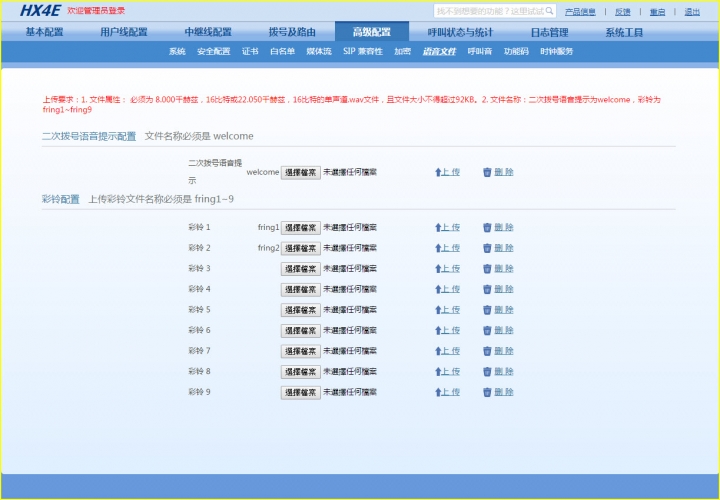720x500 pixels.
Task: Choose file for 彩铃 2 fring2
Action: (301, 248)
